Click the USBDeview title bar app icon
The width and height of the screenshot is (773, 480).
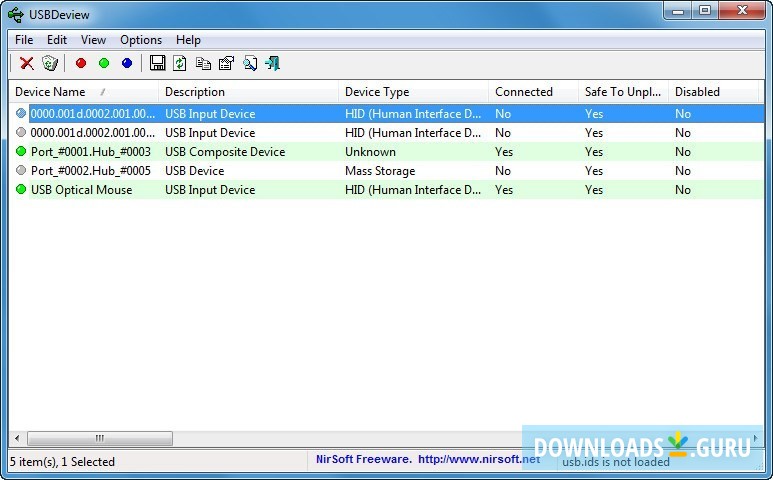pyautogui.click(x=16, y=14)
